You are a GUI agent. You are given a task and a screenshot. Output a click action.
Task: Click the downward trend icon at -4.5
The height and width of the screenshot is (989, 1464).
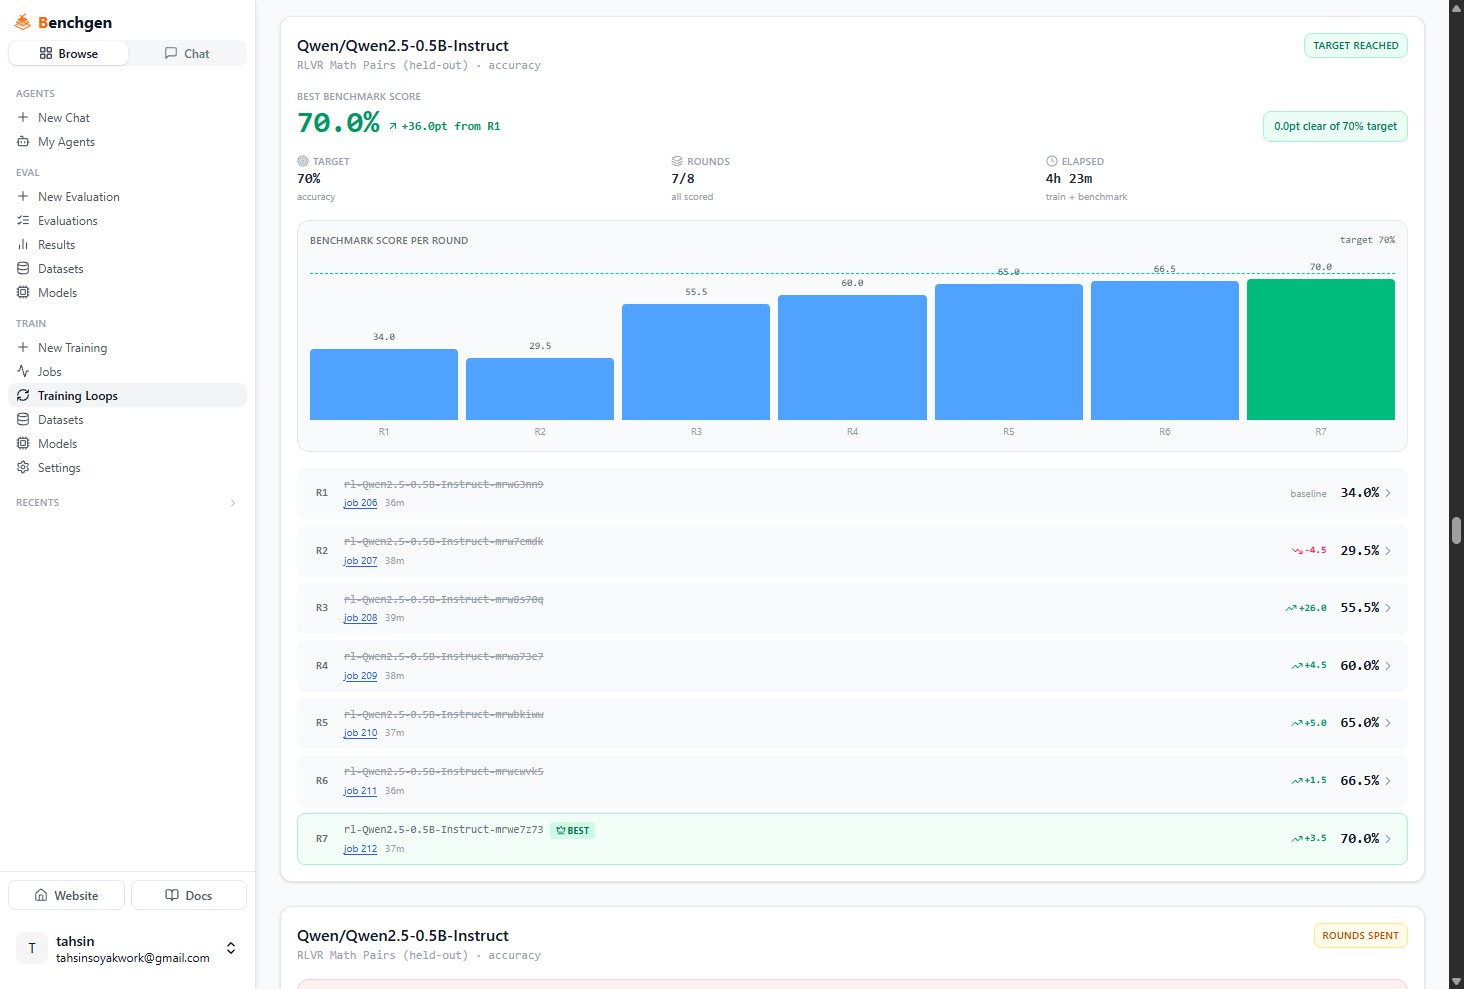[x=1297, y=551]
